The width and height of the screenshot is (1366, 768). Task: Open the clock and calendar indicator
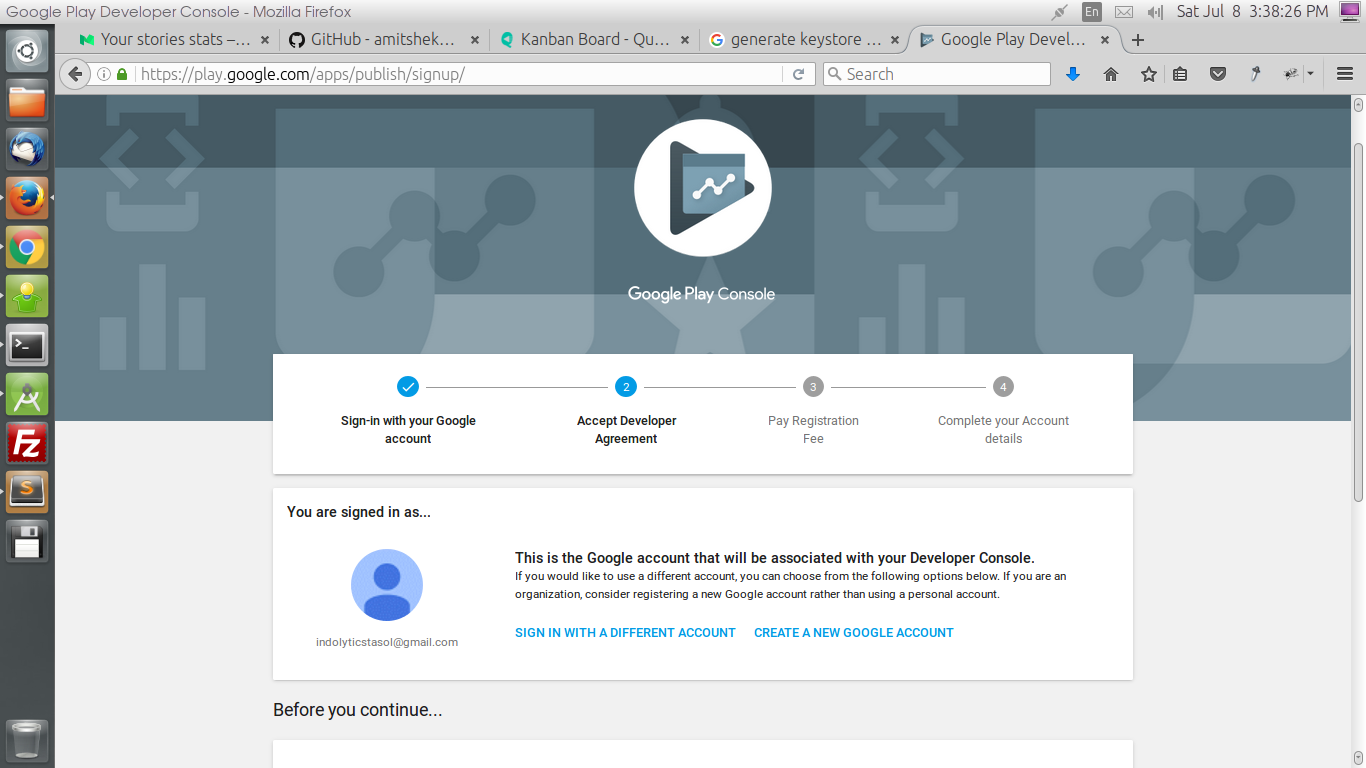click(1252, 12)
